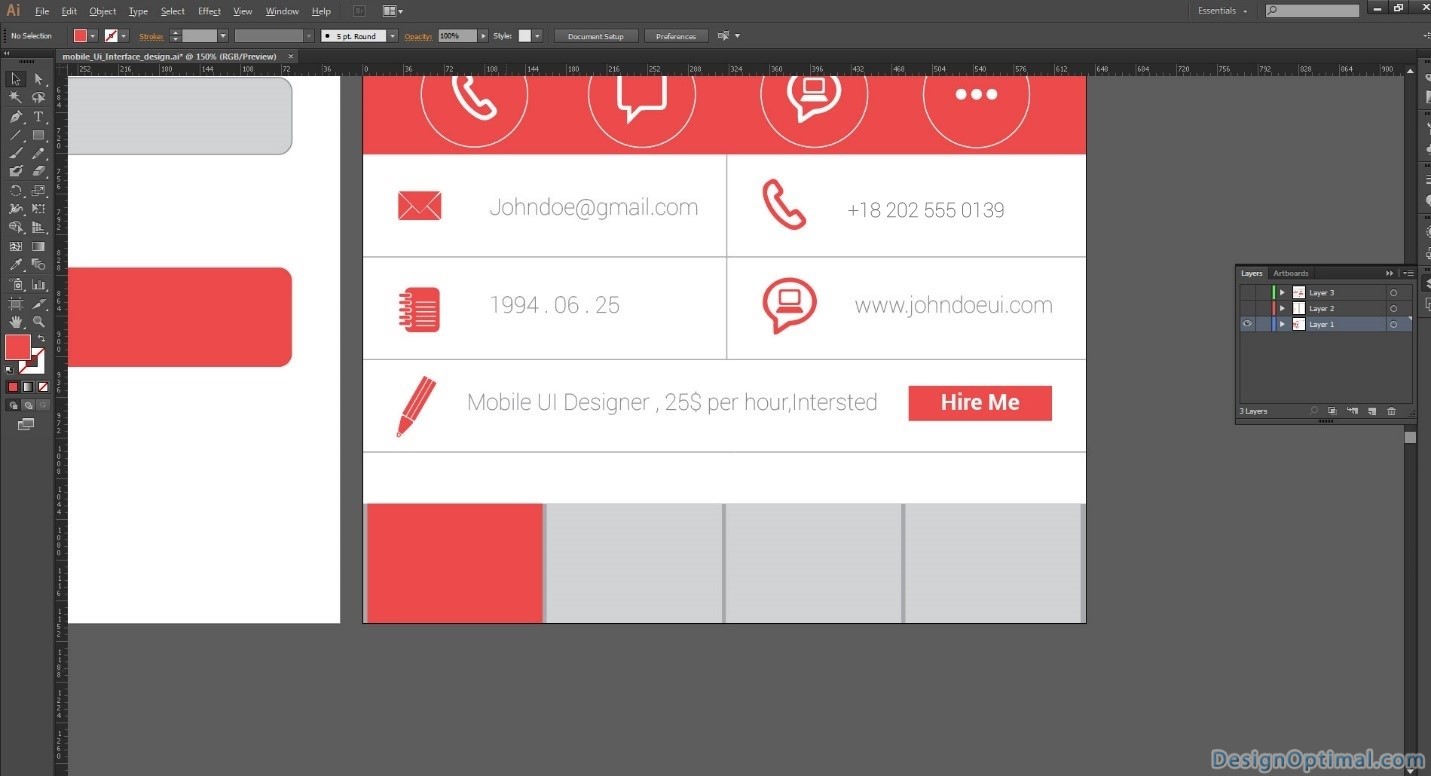Click Make/Release Clipping Mask icon

coord(1332,411)
